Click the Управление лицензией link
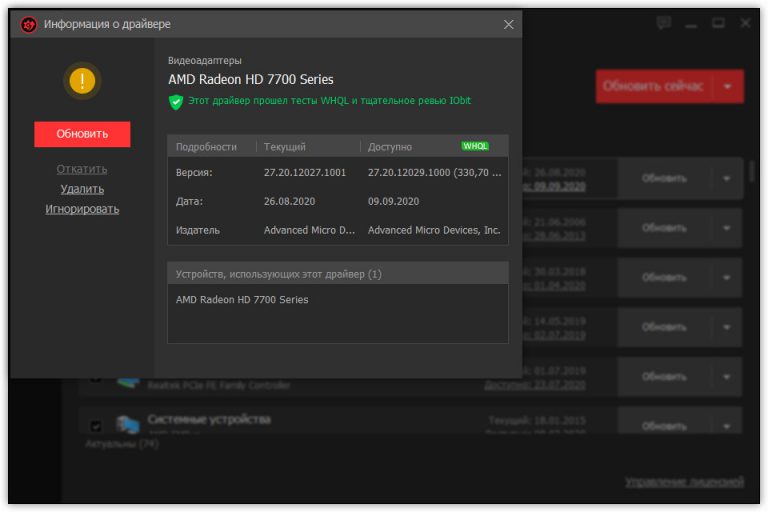Viewport: 768px width, 512px height. [x=684, y=482]
